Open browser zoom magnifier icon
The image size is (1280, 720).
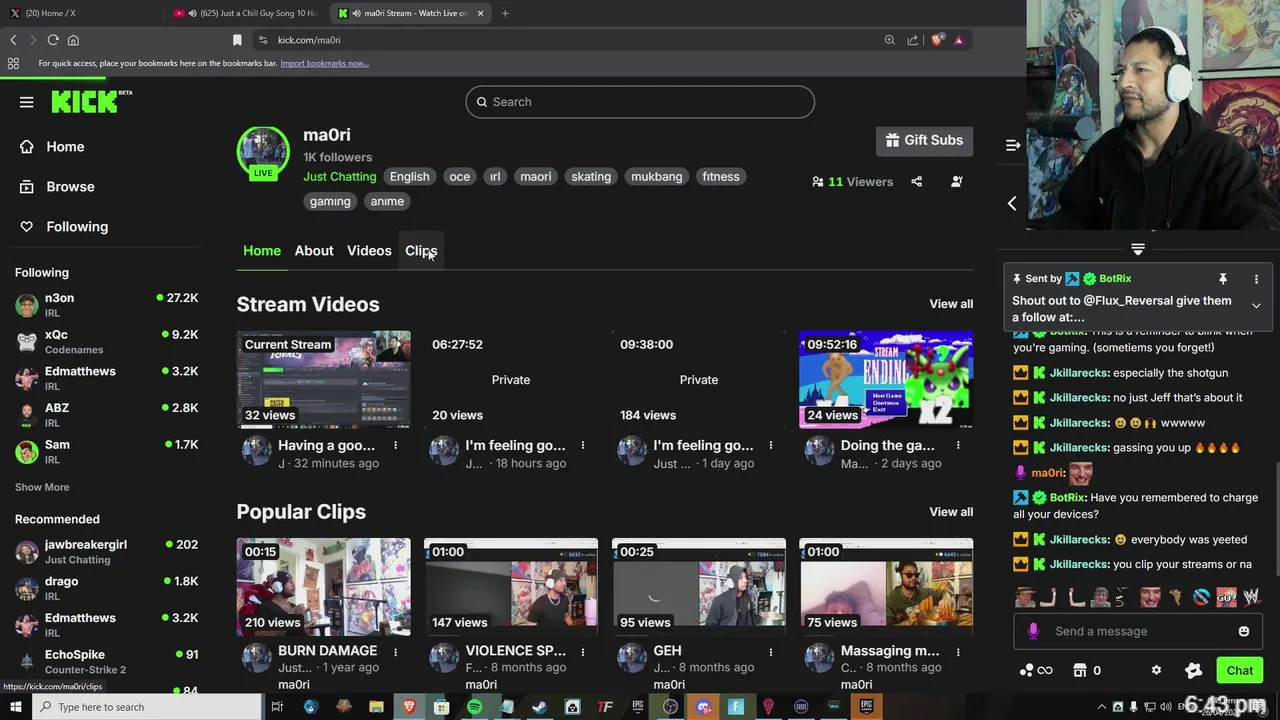click(889, 40)
